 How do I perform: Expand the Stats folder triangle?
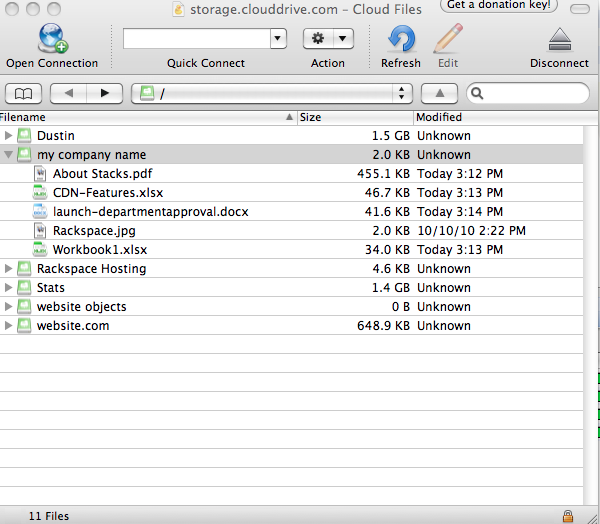point(8,287)
